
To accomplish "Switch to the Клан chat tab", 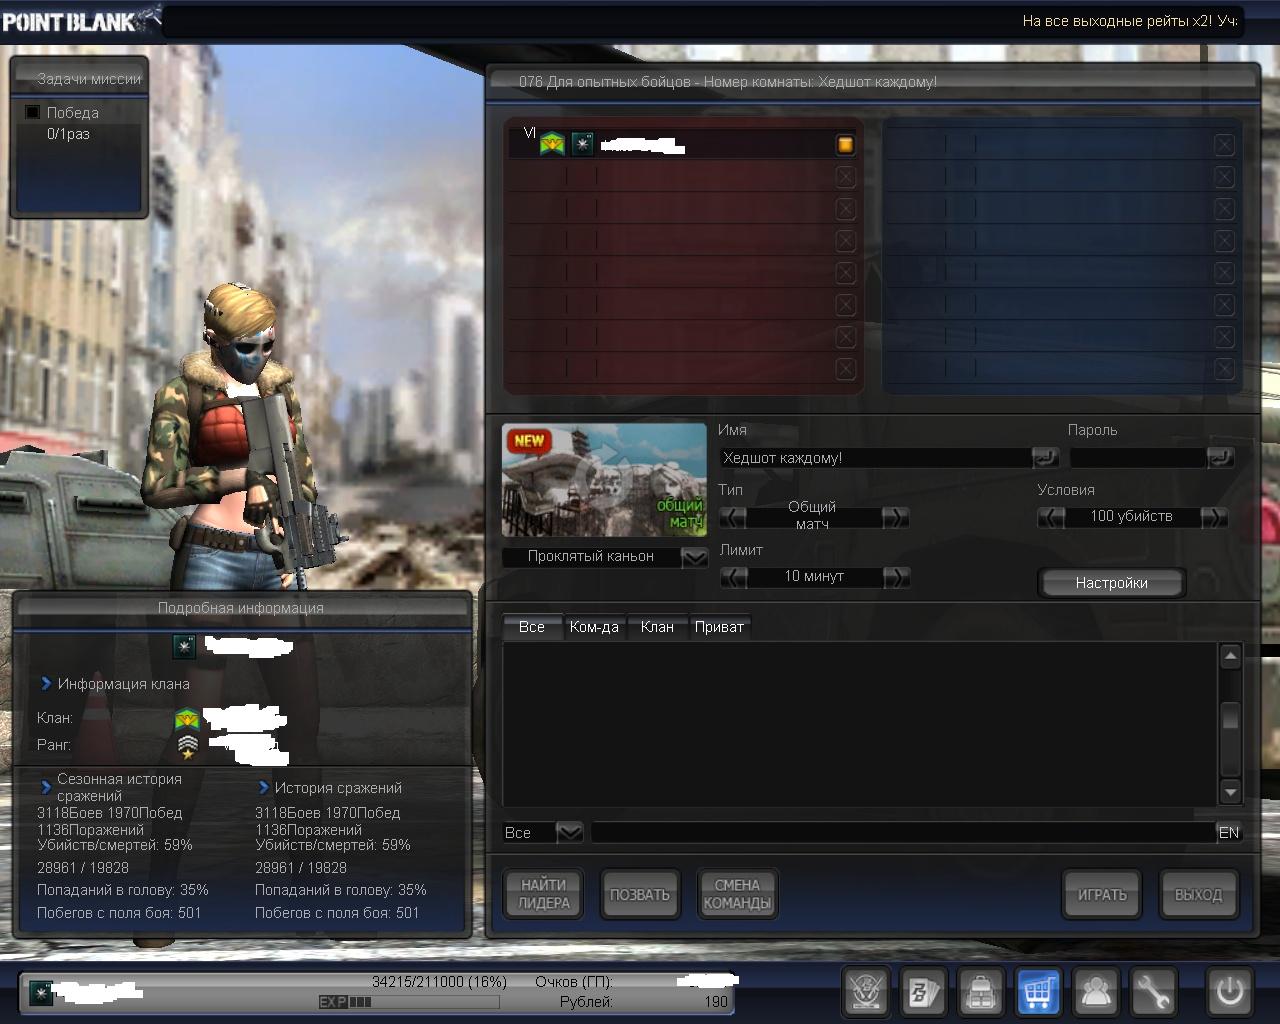I will 657,627.
